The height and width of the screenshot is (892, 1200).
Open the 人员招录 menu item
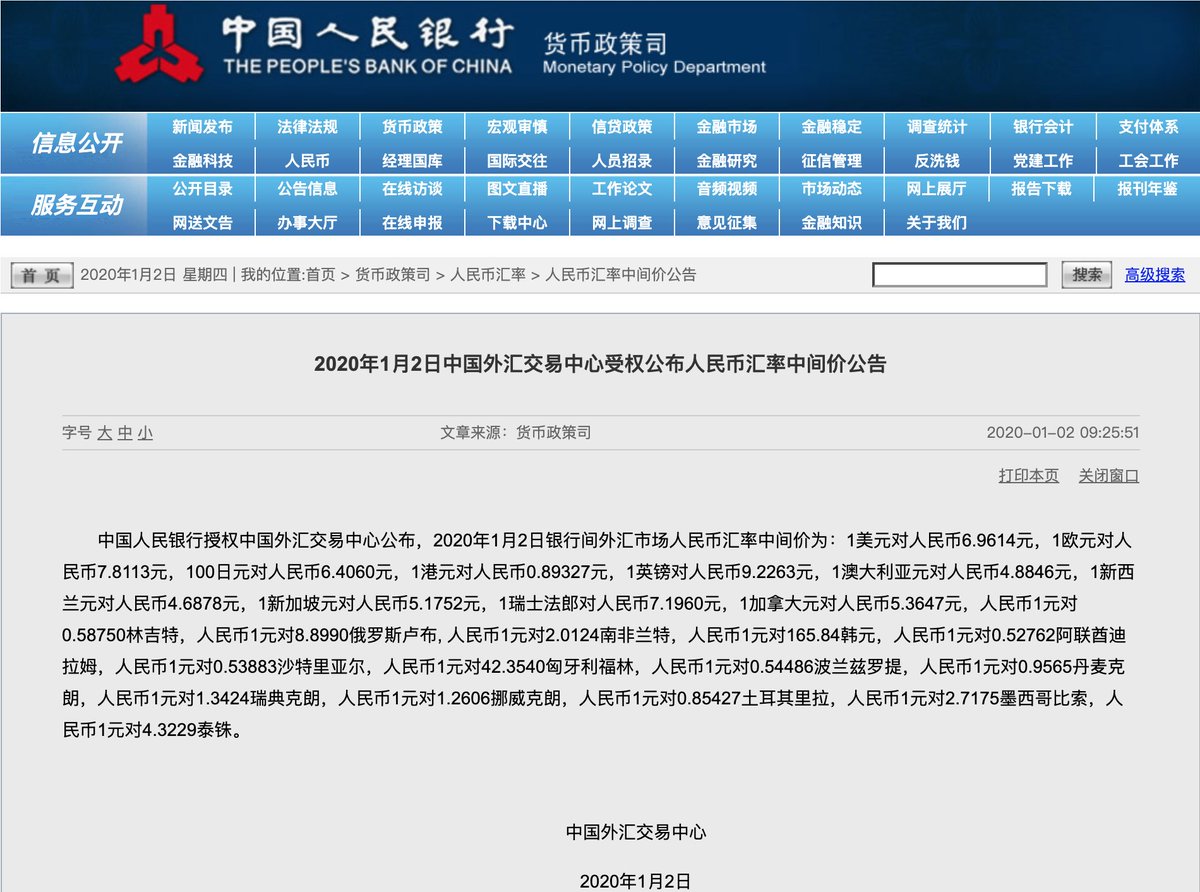pos(622,160)
